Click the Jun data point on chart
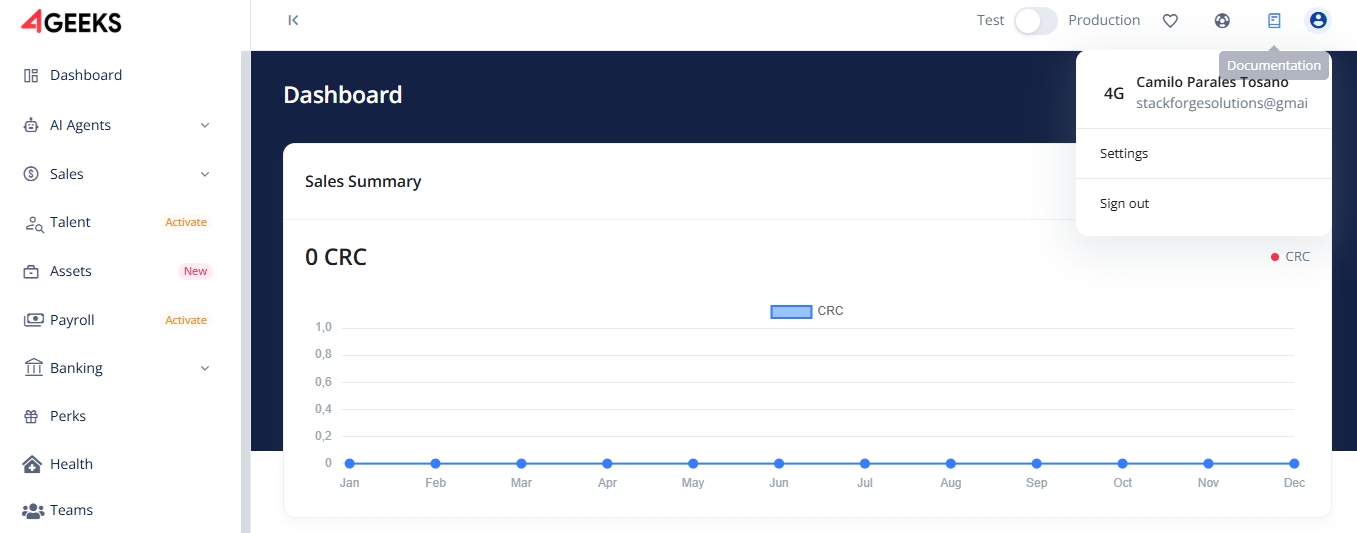This screenshot has width=1357, height=533. tap(779, 463)
